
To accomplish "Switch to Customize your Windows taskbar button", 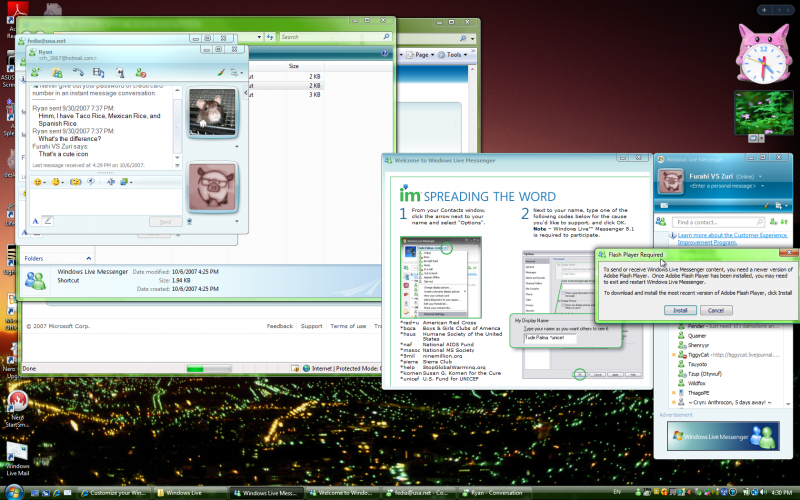I will pos(114,493).
